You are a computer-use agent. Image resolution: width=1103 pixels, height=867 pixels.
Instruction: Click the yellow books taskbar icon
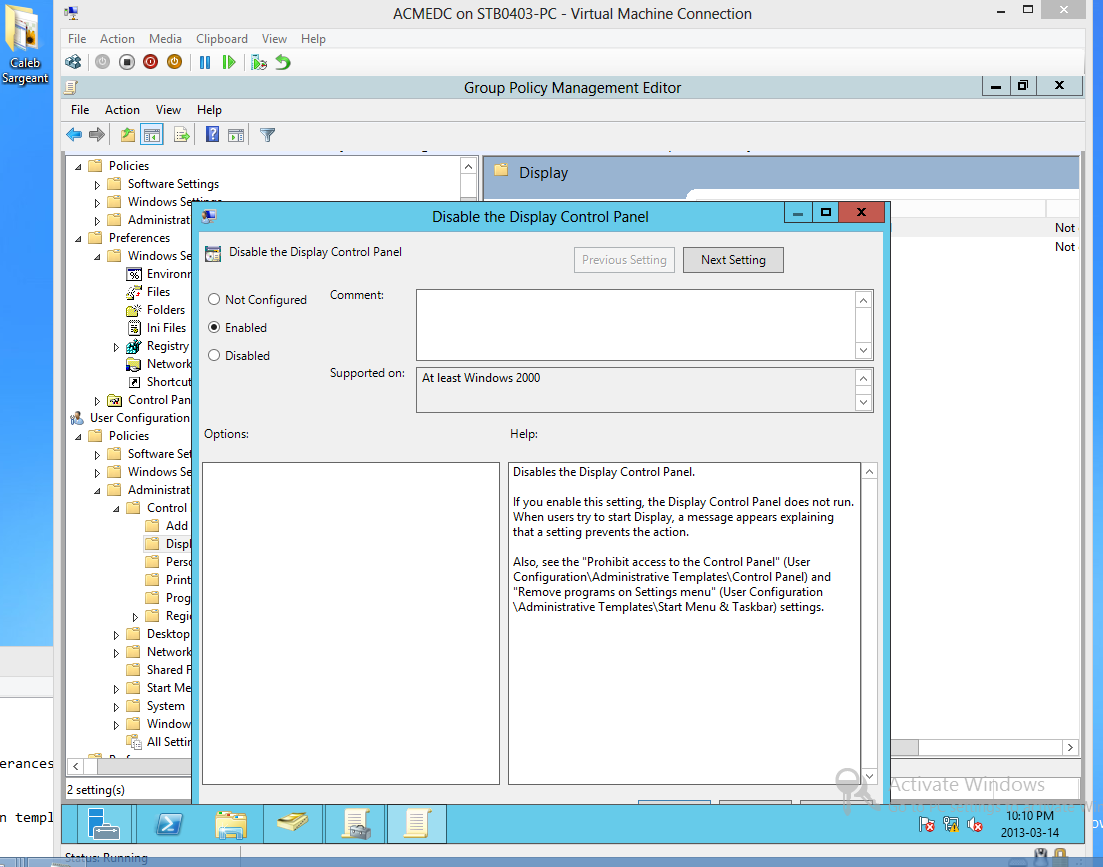293,824
